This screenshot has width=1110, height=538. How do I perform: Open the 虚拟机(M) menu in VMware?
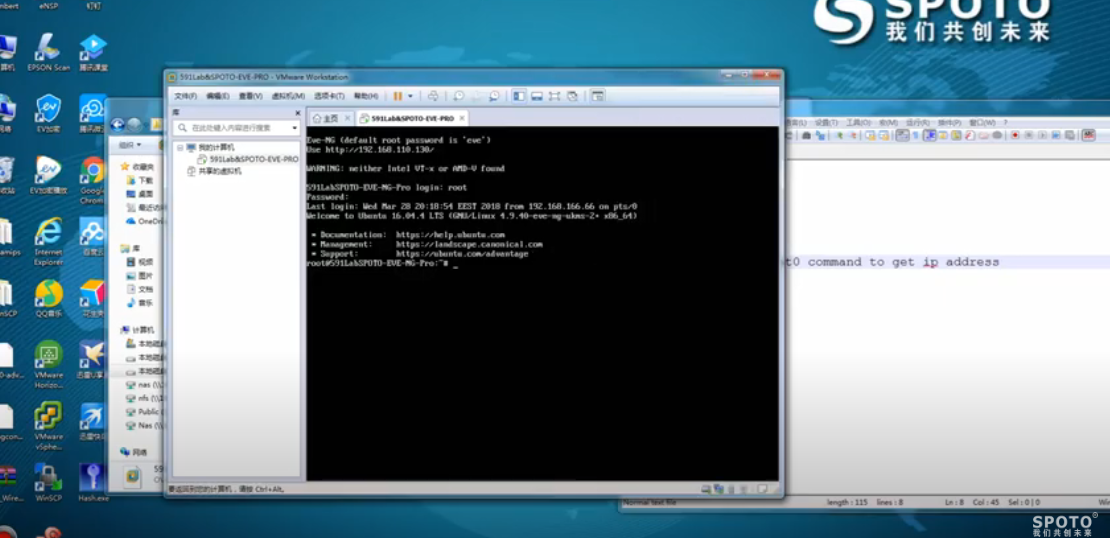pyautogui.click(x=288, y=96)
